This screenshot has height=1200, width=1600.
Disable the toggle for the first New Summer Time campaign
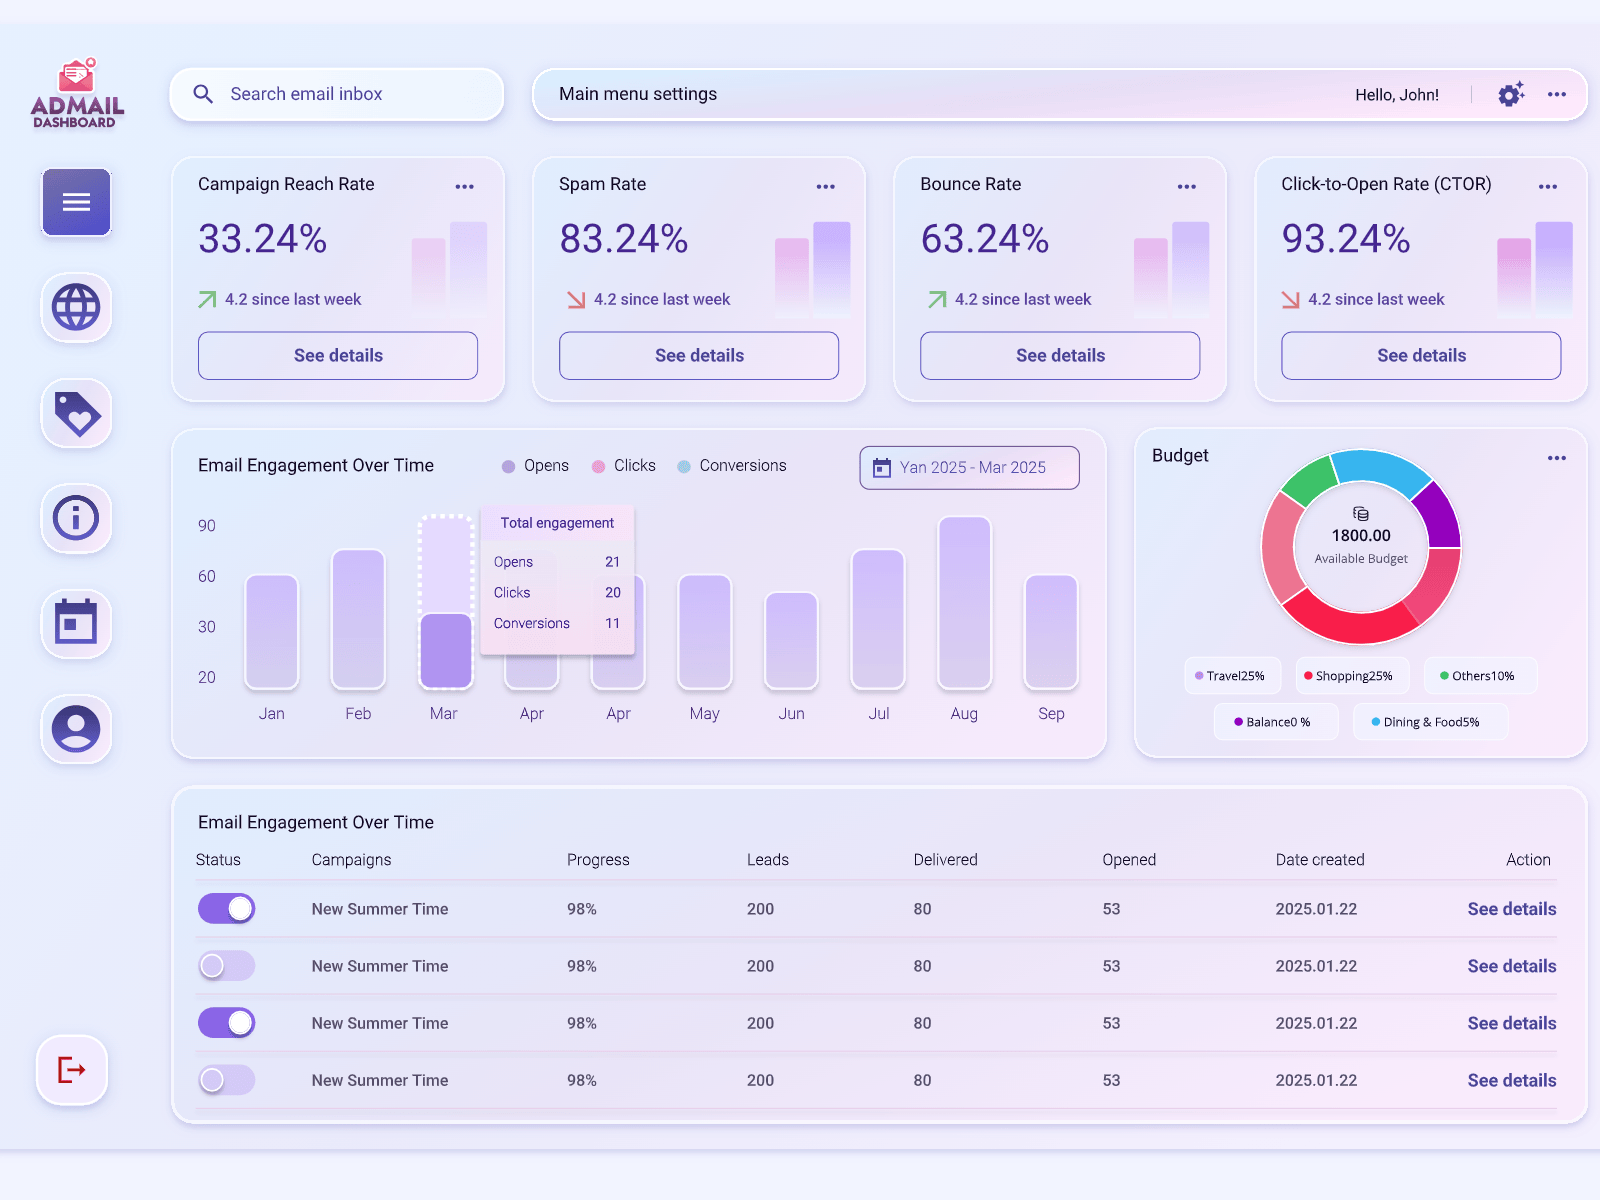click(226, 908)
